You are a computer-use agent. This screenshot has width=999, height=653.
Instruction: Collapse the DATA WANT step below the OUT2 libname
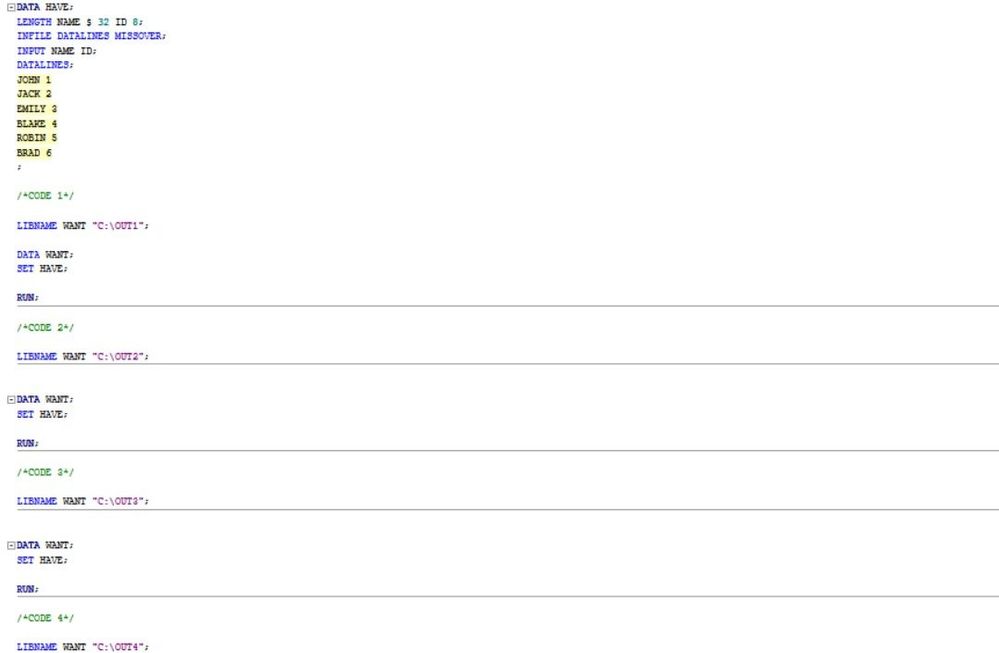point(10,399)
